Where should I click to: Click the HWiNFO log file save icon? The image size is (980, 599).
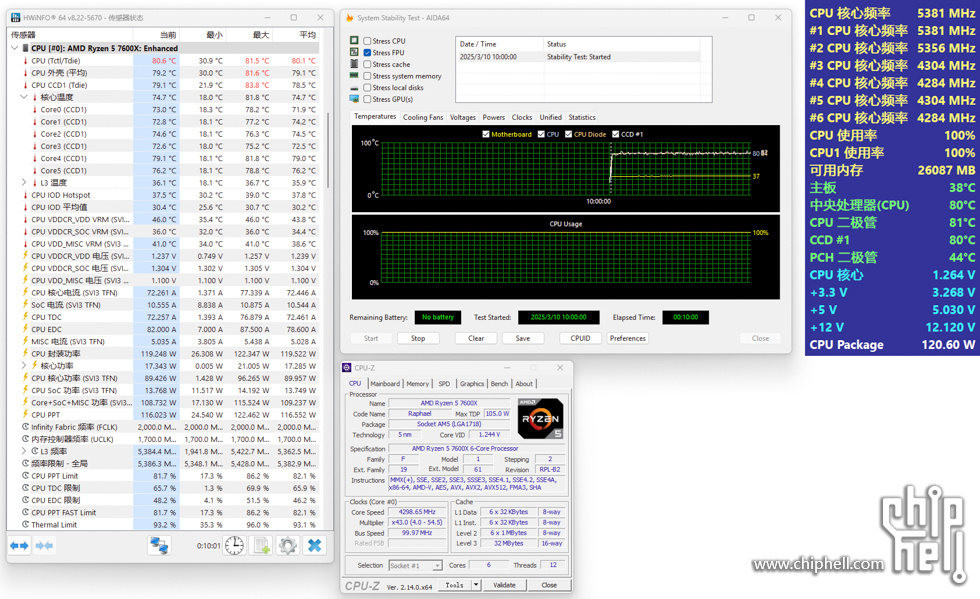(x=262, y=546)
